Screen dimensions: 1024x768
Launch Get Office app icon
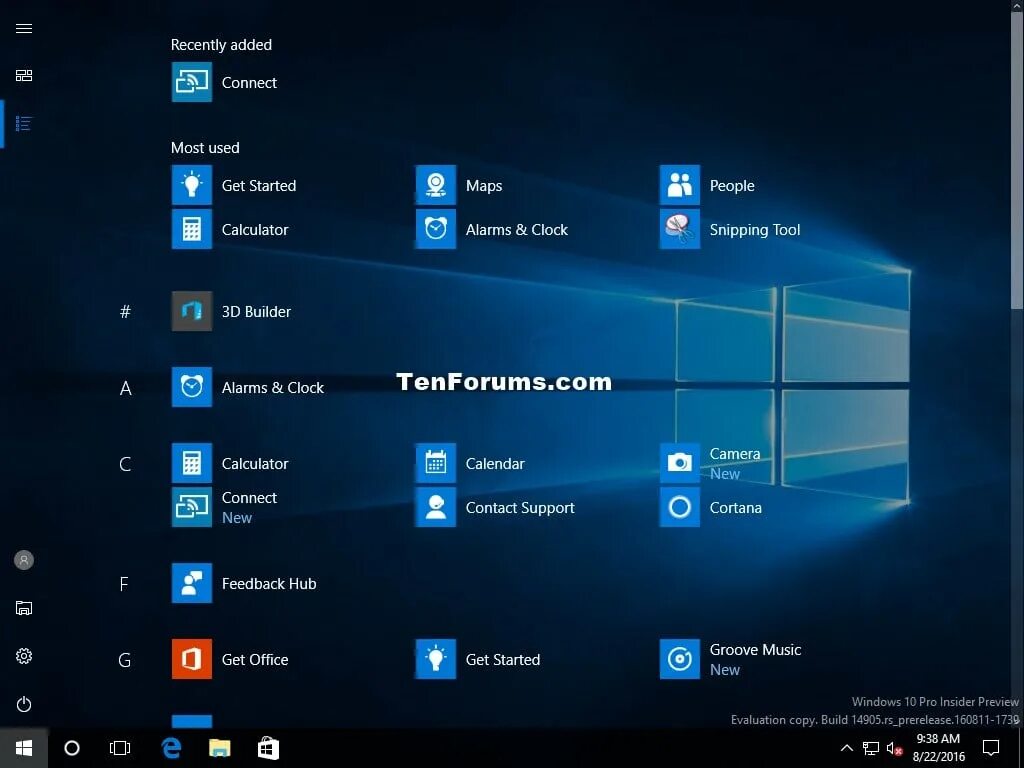(x=191, y=659)
